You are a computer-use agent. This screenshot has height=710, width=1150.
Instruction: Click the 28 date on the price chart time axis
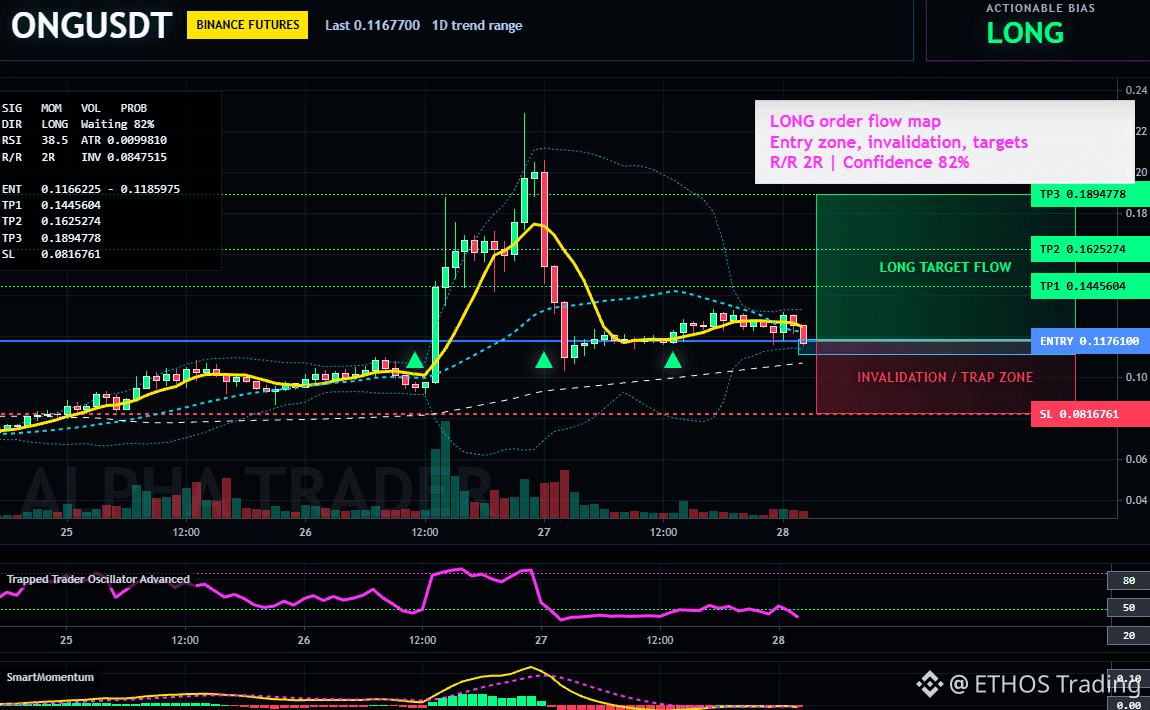[783, 532]
